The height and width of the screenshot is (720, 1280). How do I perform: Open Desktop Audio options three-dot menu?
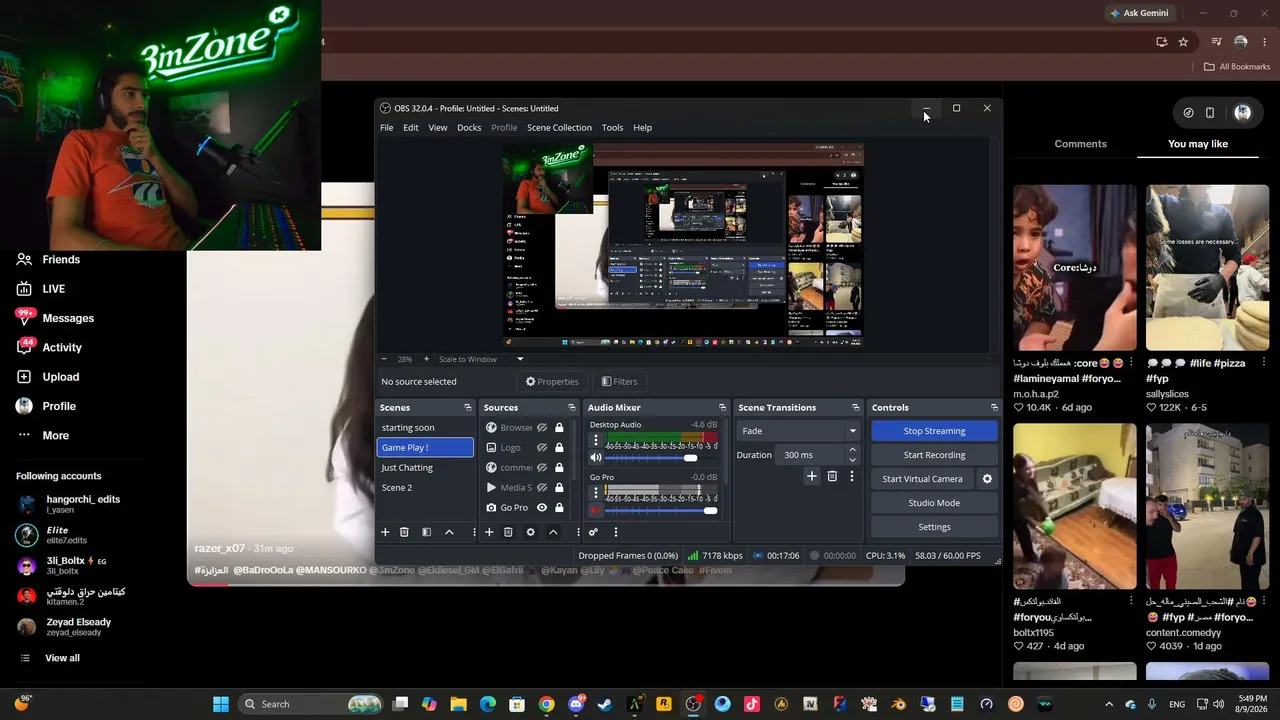point(596,440)
